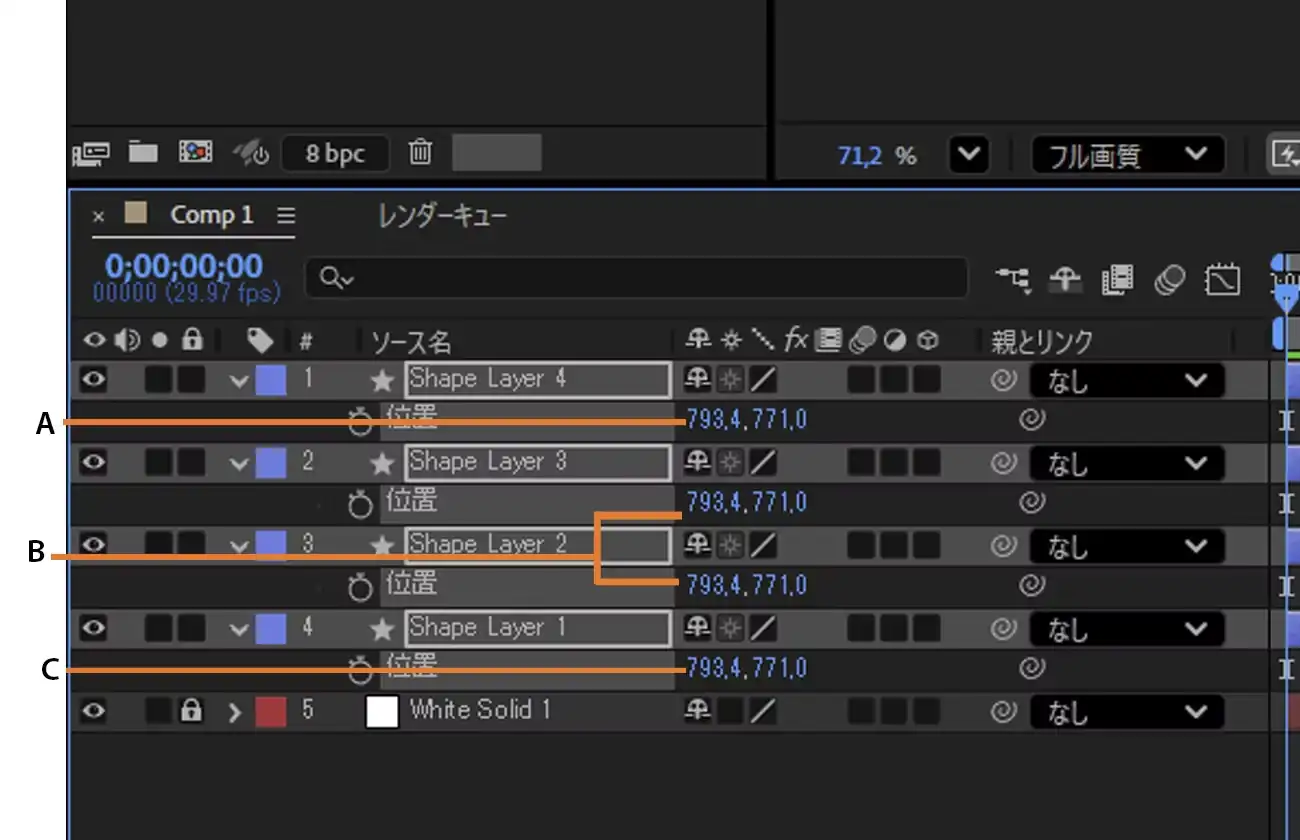The height and width of the screenshot is (840, 1300).
Task: Create a new folder in the project panel
Action: [x=142, y=152]
